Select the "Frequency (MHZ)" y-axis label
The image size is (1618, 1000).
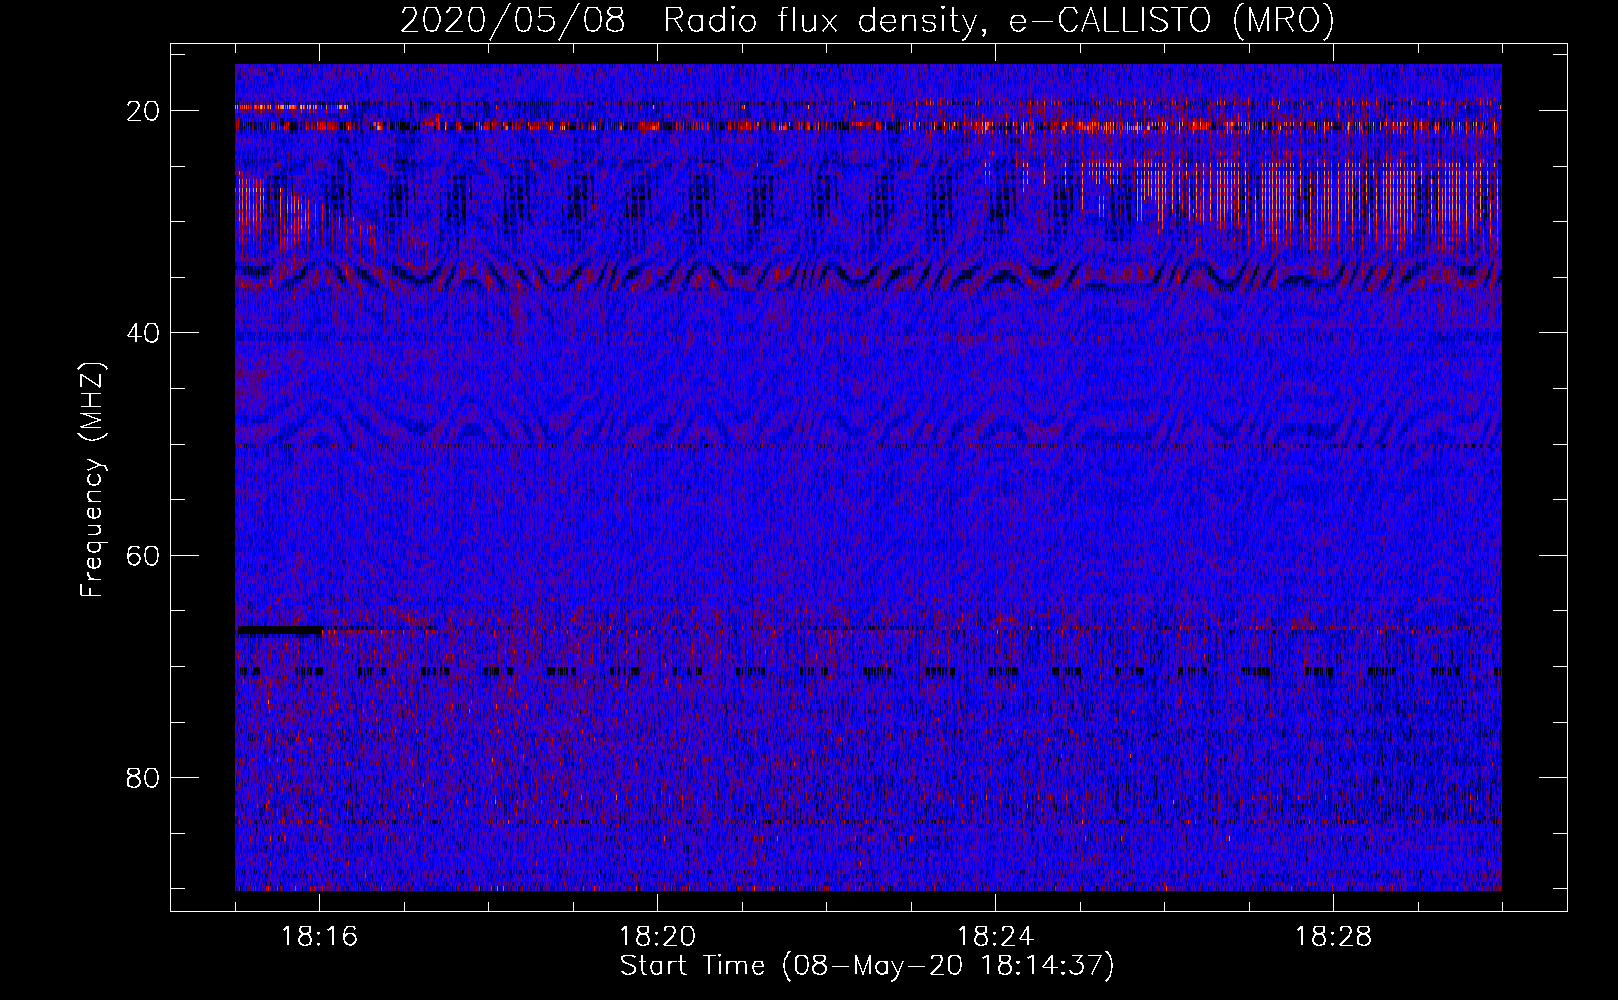pos(92,480)
